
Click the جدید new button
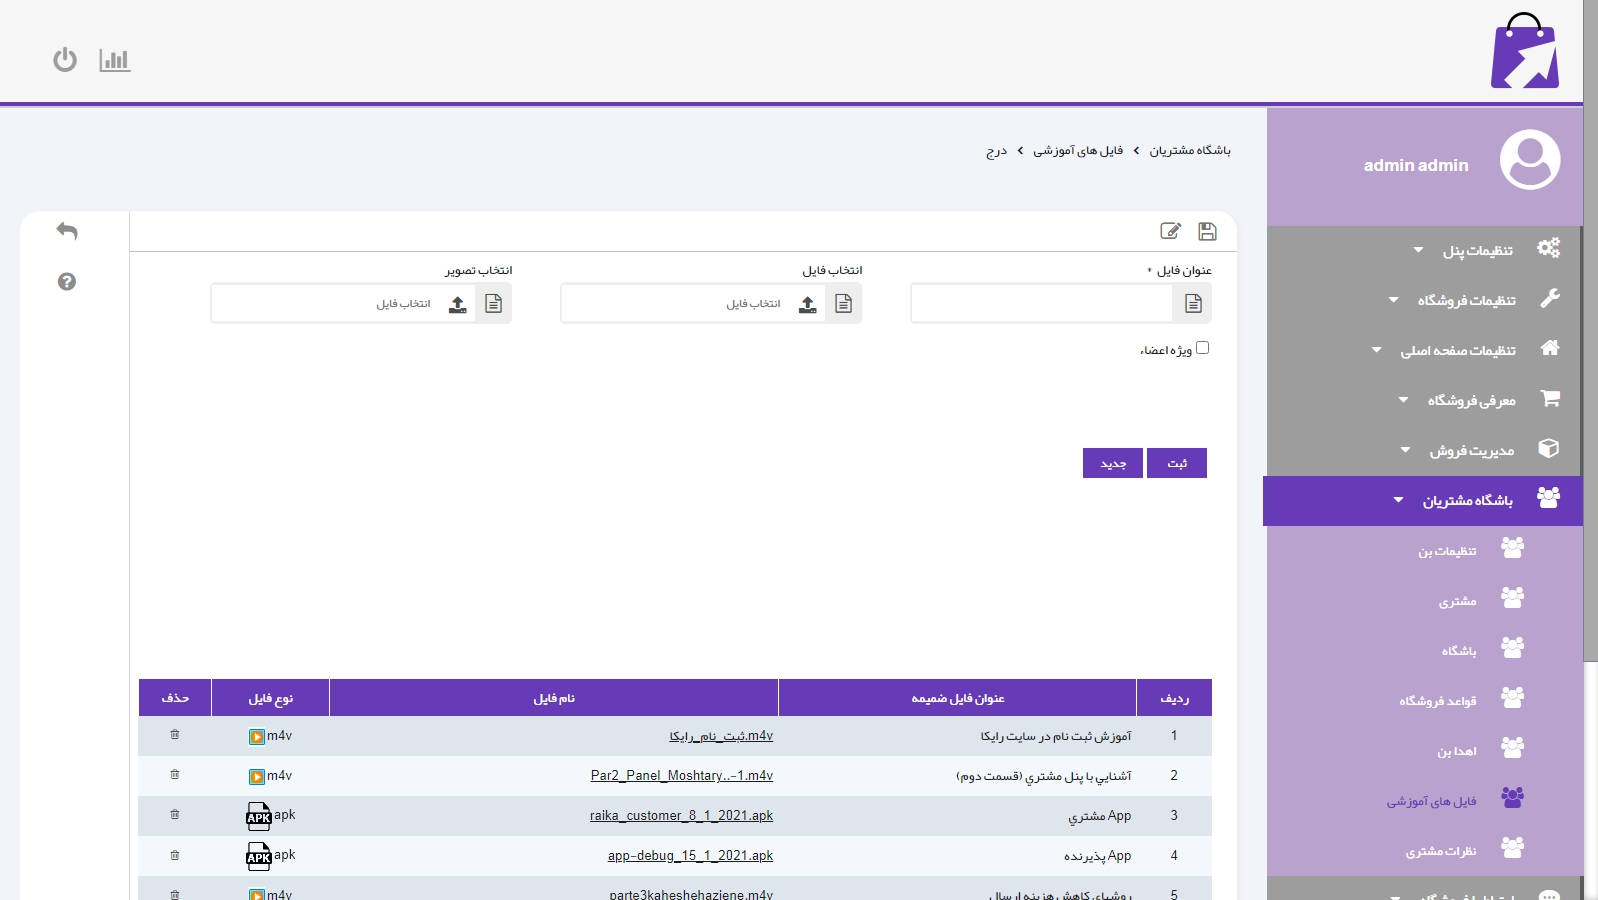(1113, 463)
